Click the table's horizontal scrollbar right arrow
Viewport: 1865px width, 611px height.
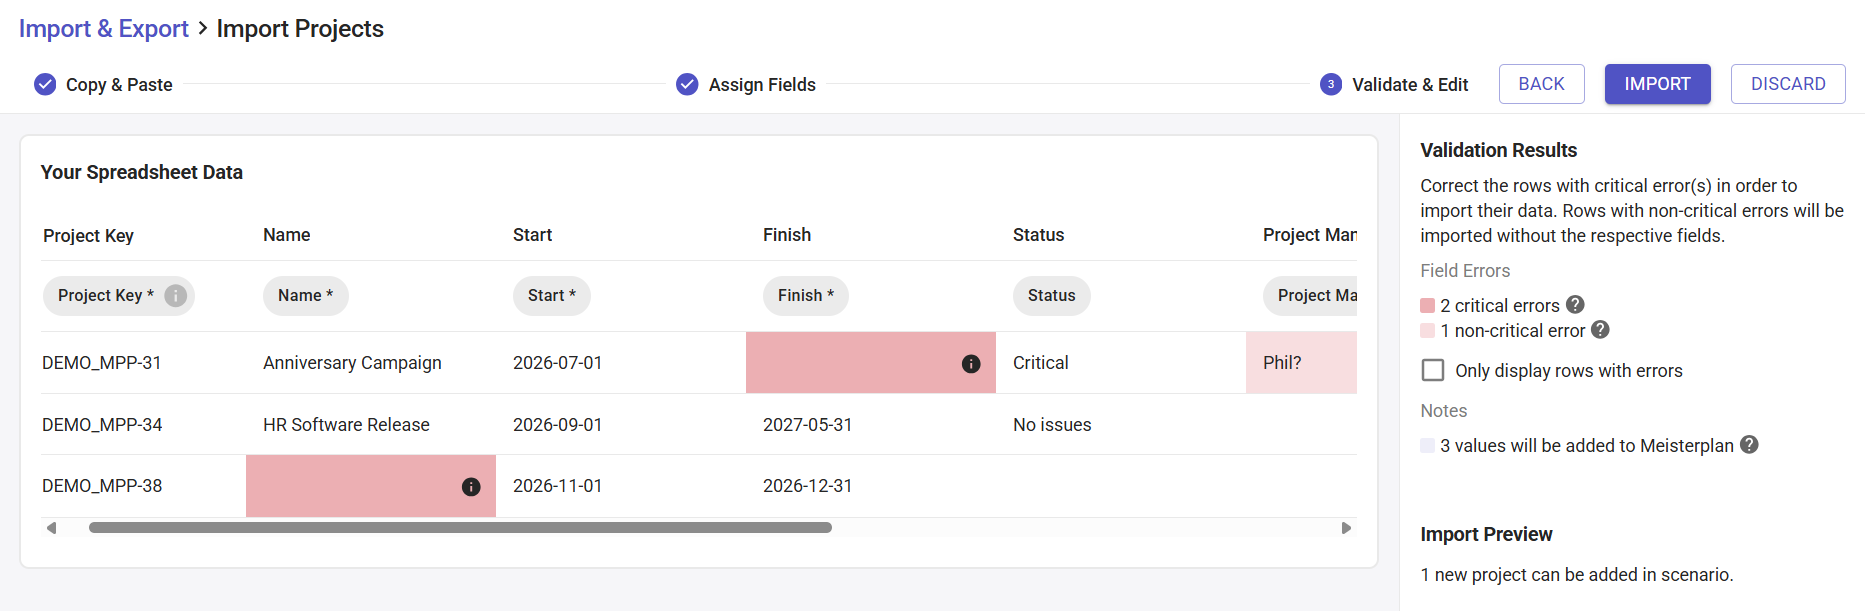click(1346, 528)
